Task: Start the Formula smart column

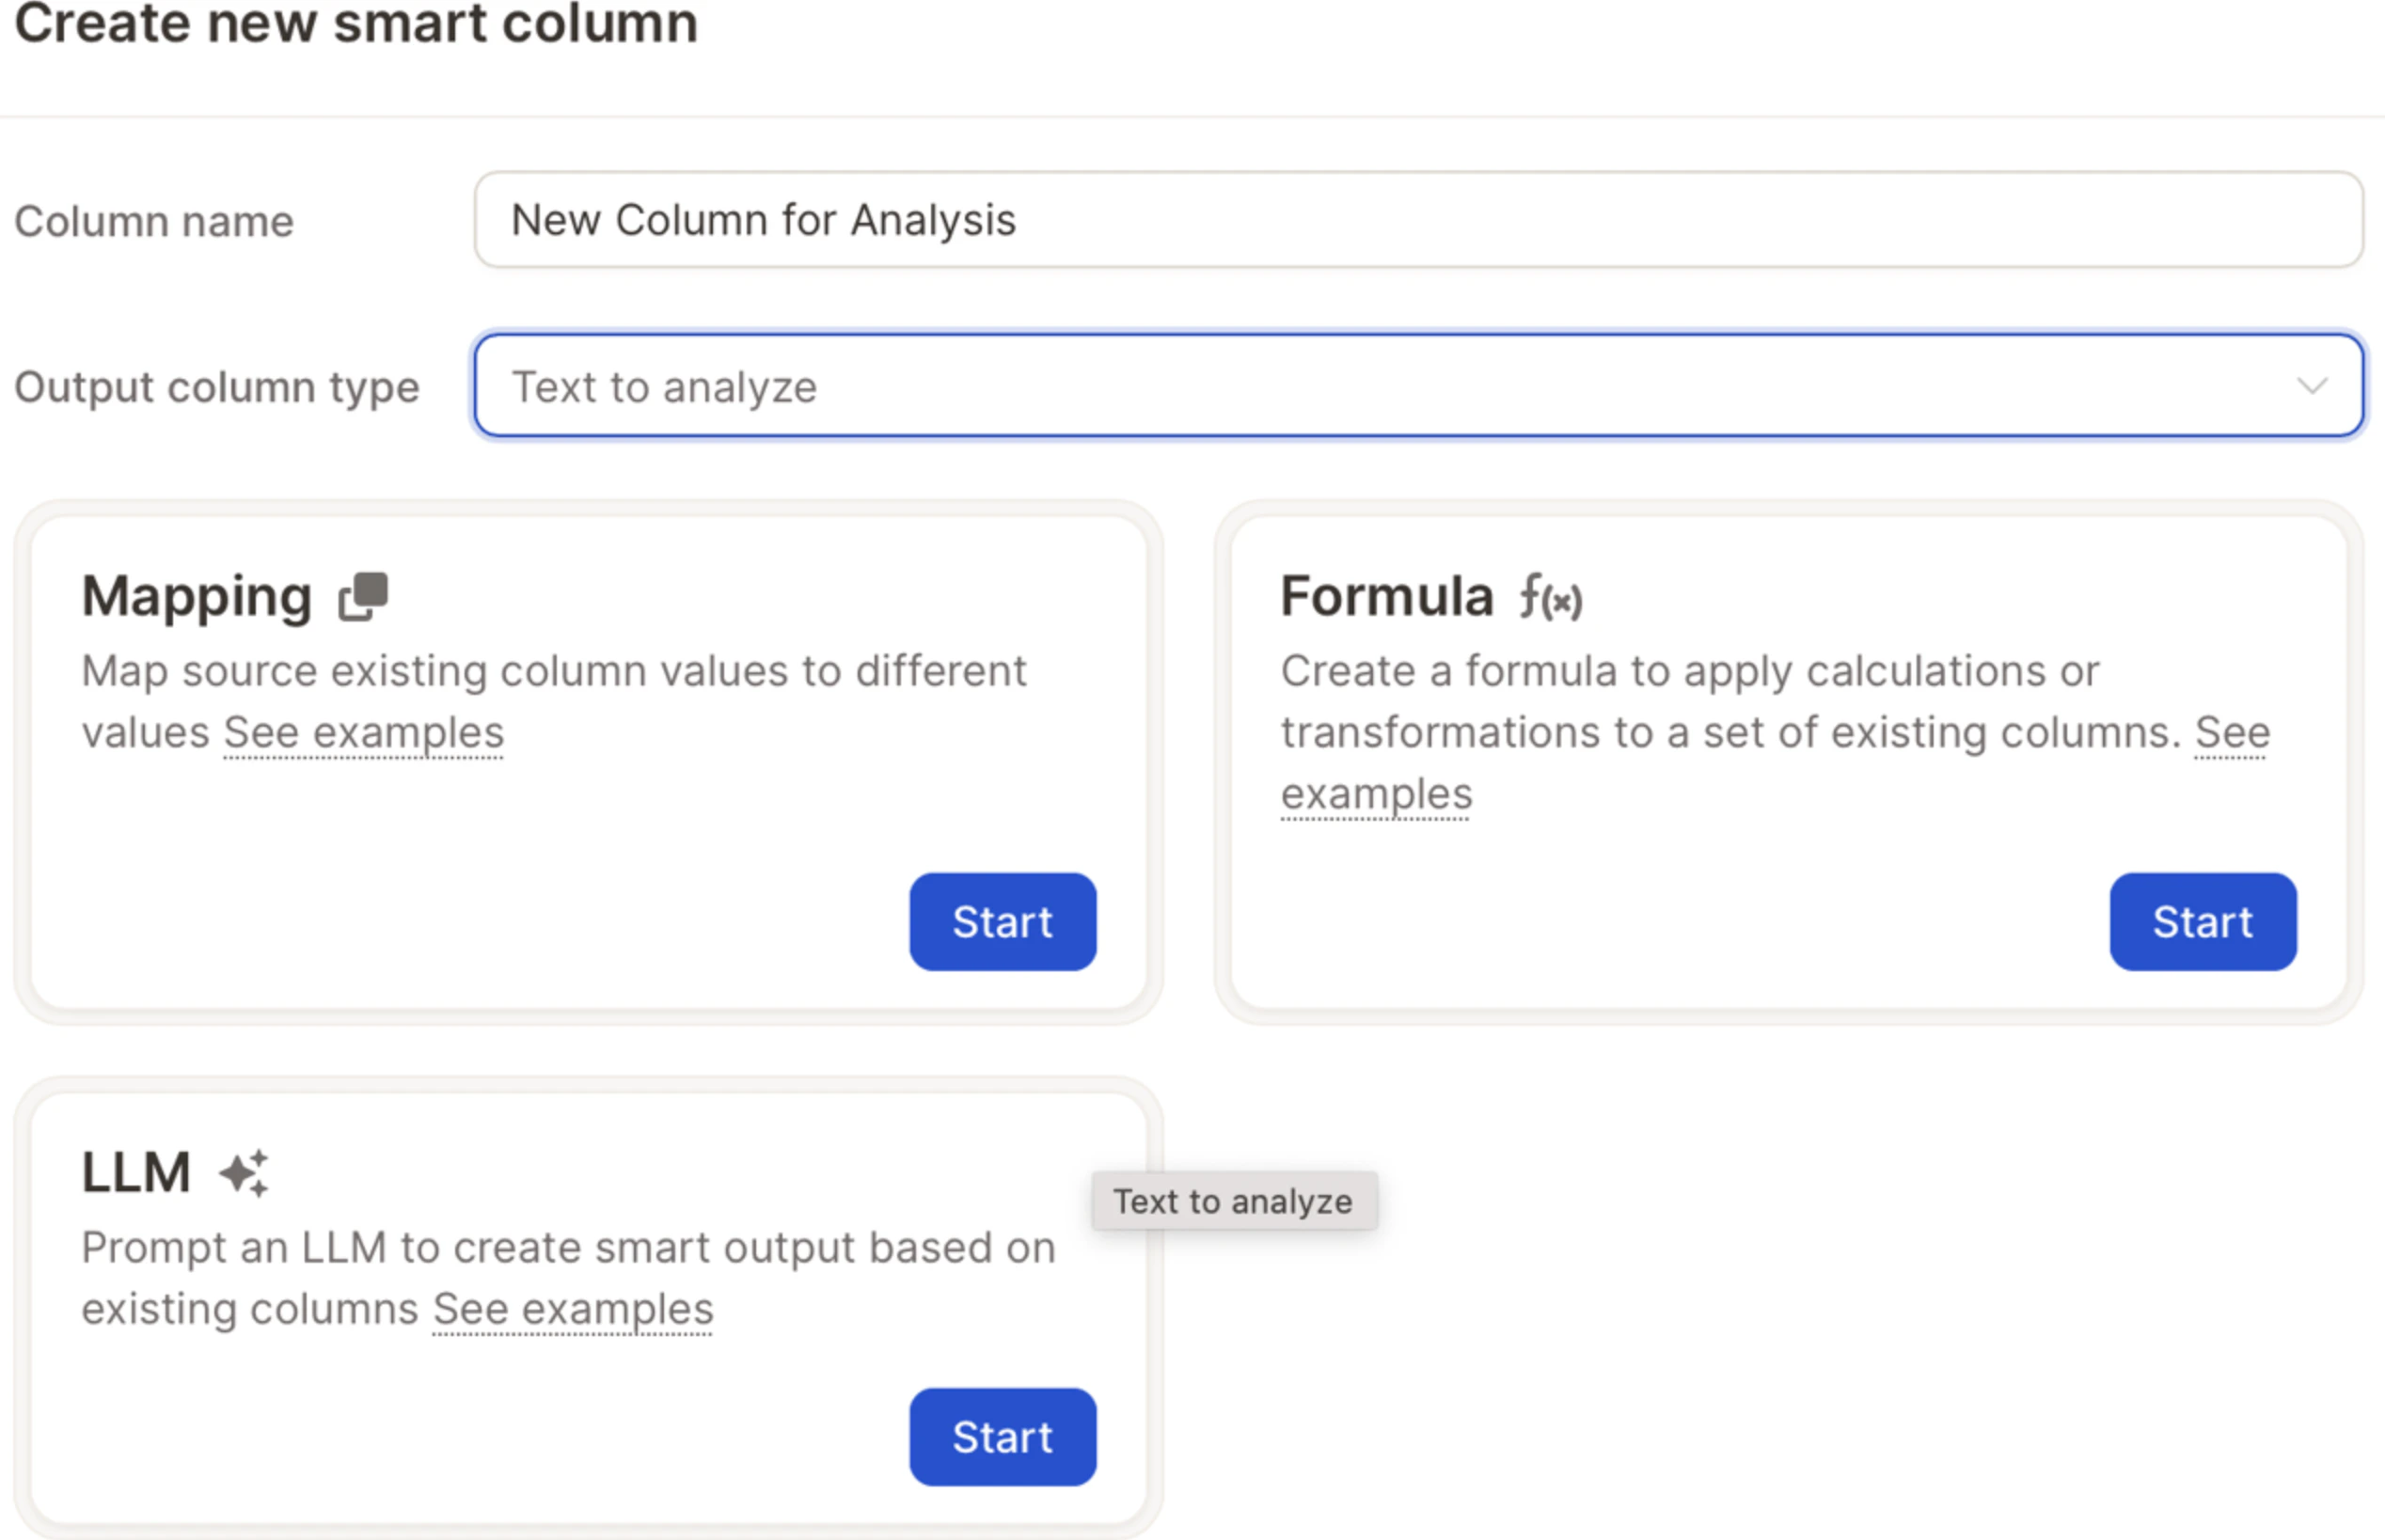Action: tap(2202, 922)
